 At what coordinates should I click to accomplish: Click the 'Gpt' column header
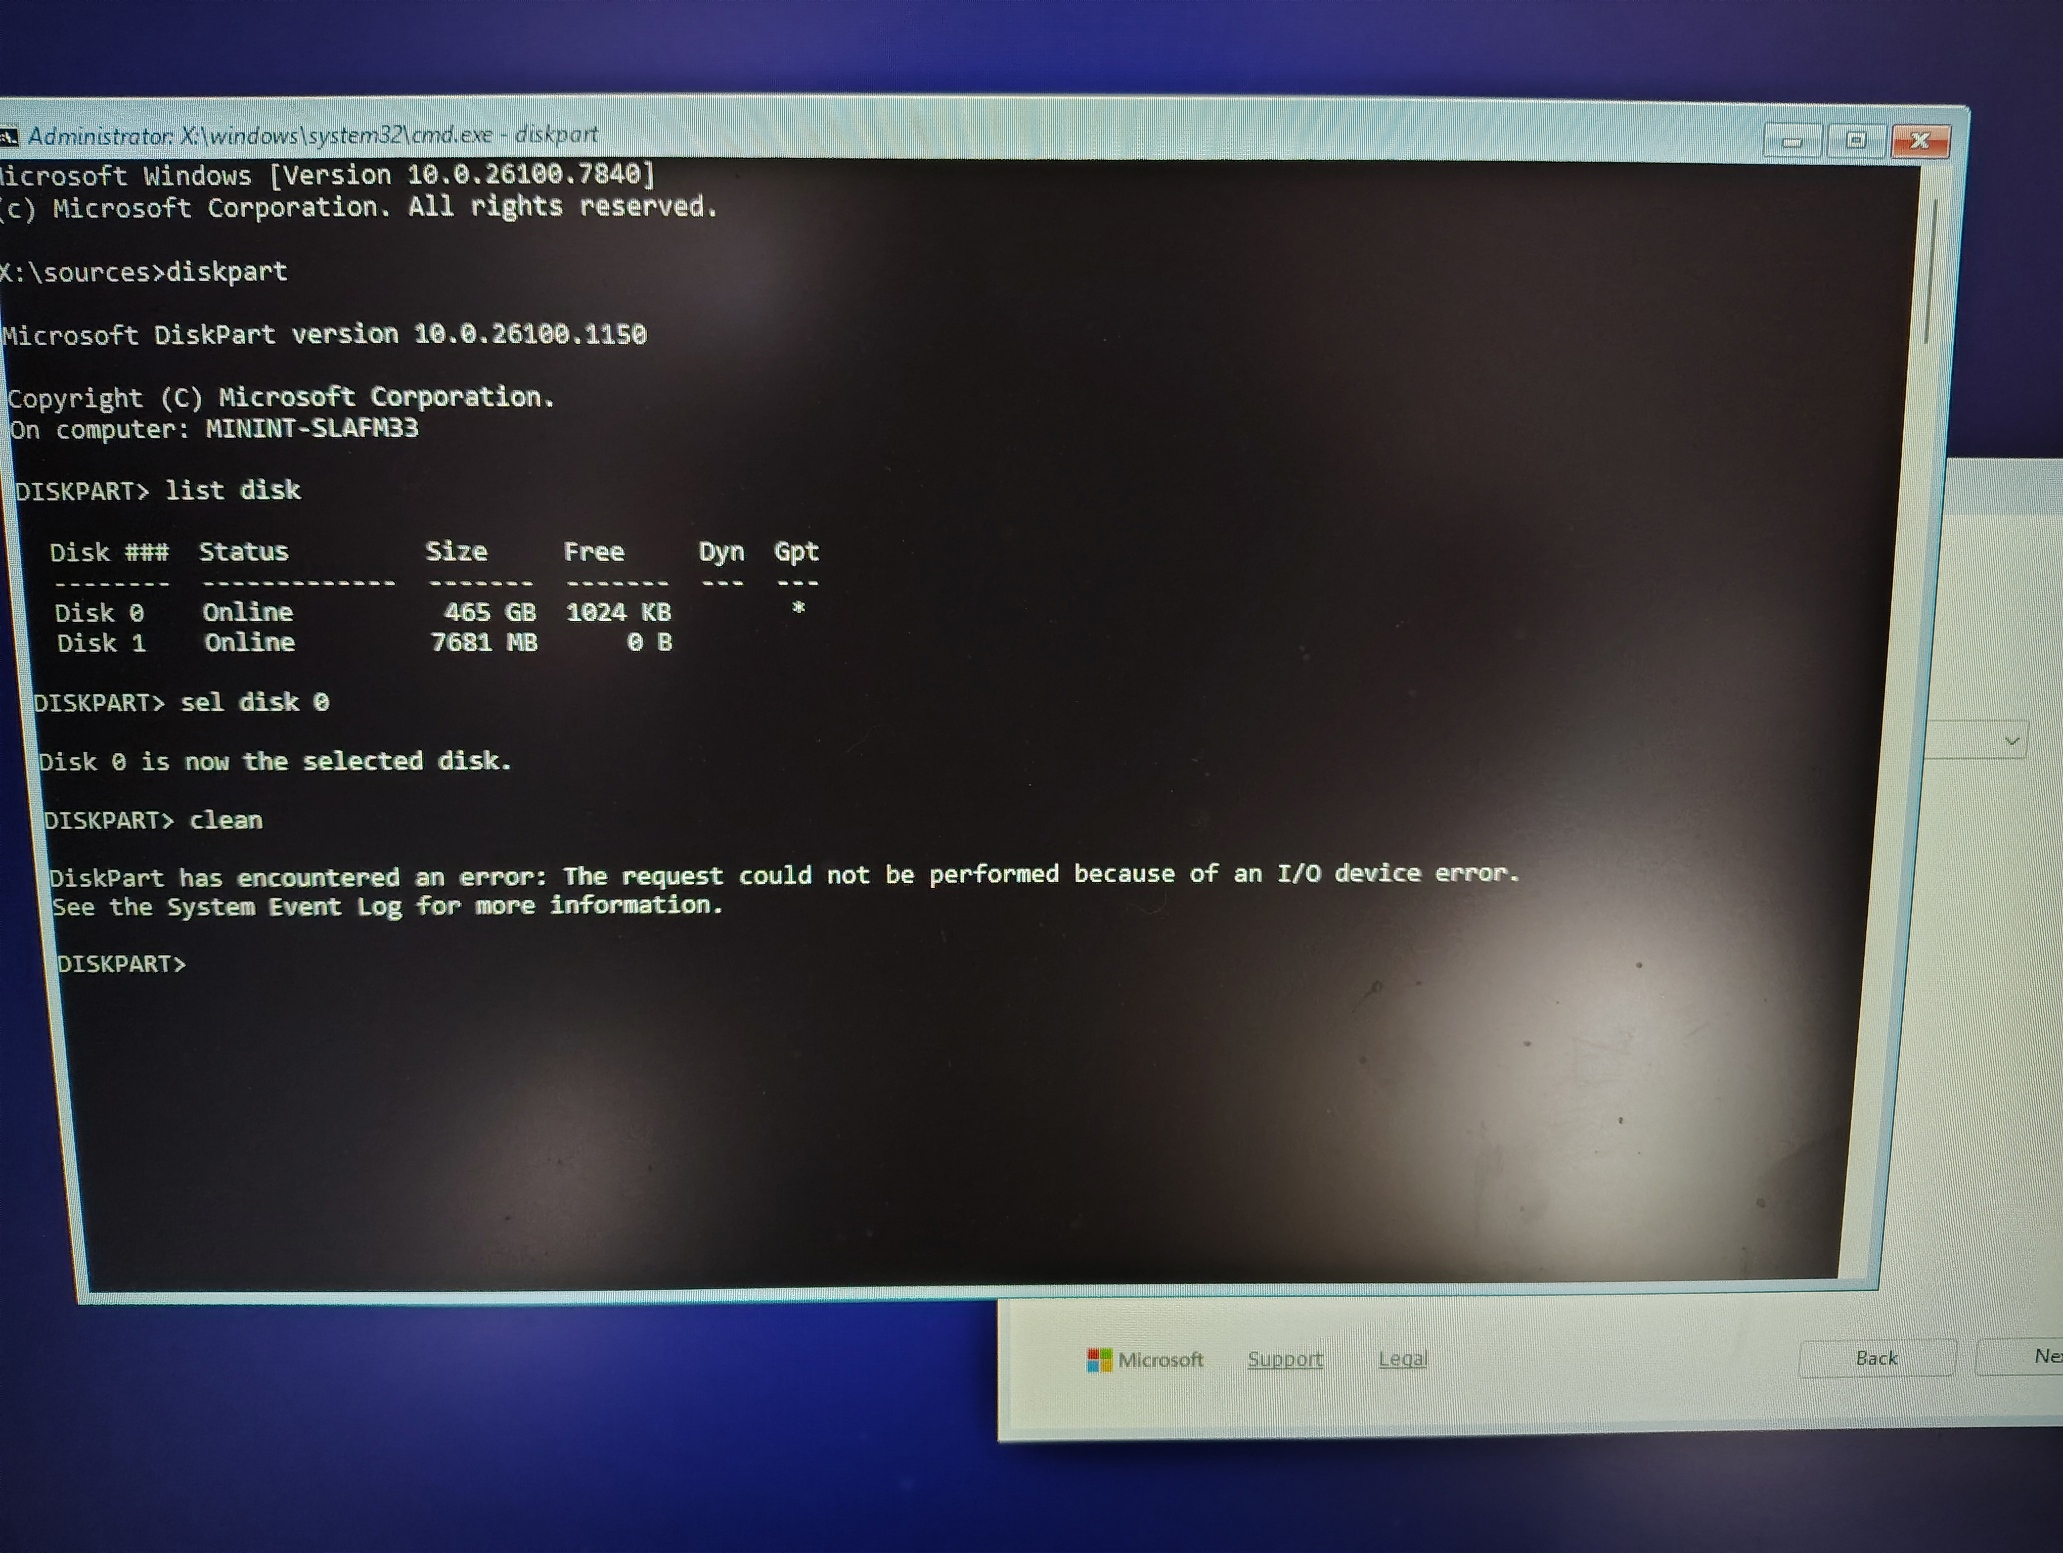click(x=796, y=551)
